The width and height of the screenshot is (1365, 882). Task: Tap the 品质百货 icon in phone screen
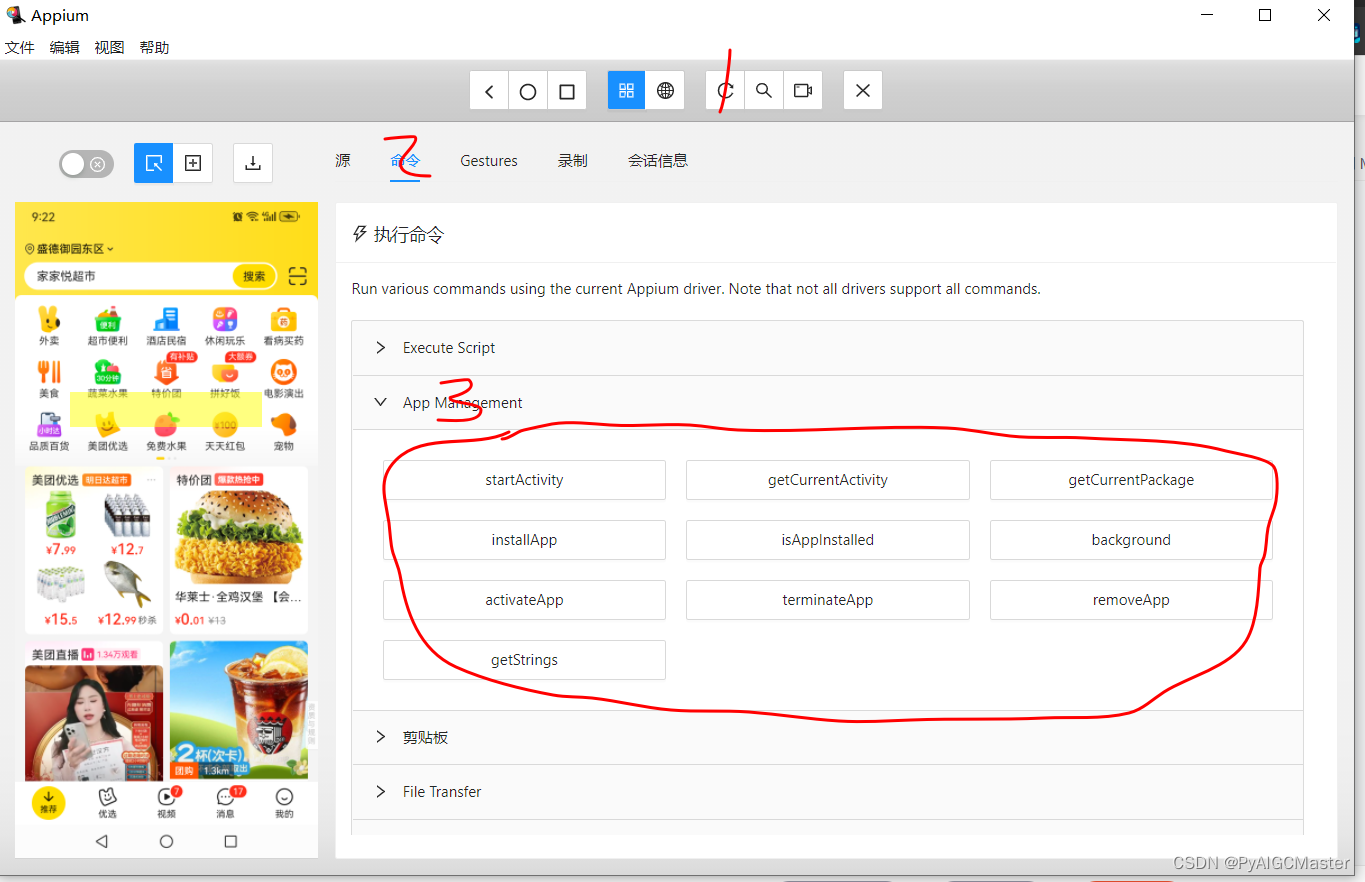(x=49, y=432)
